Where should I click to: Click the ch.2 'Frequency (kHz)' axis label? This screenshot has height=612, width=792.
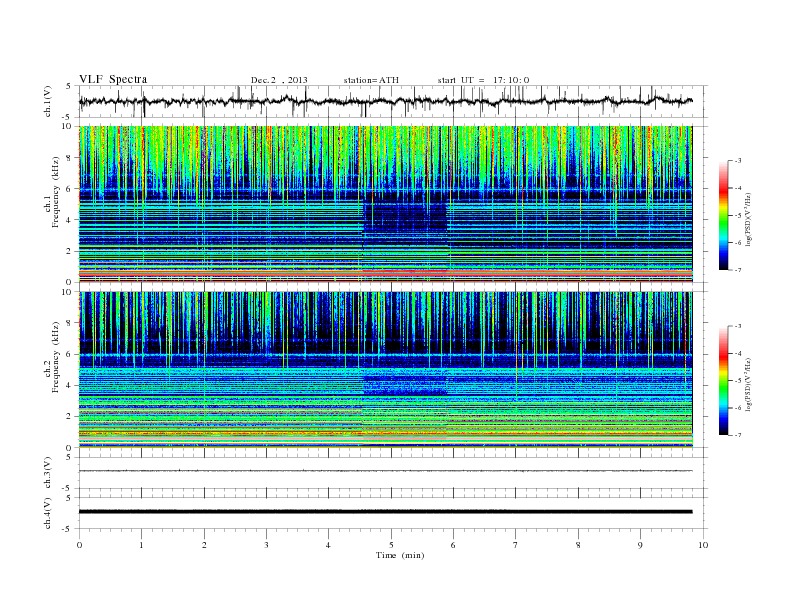coord(55,356)
